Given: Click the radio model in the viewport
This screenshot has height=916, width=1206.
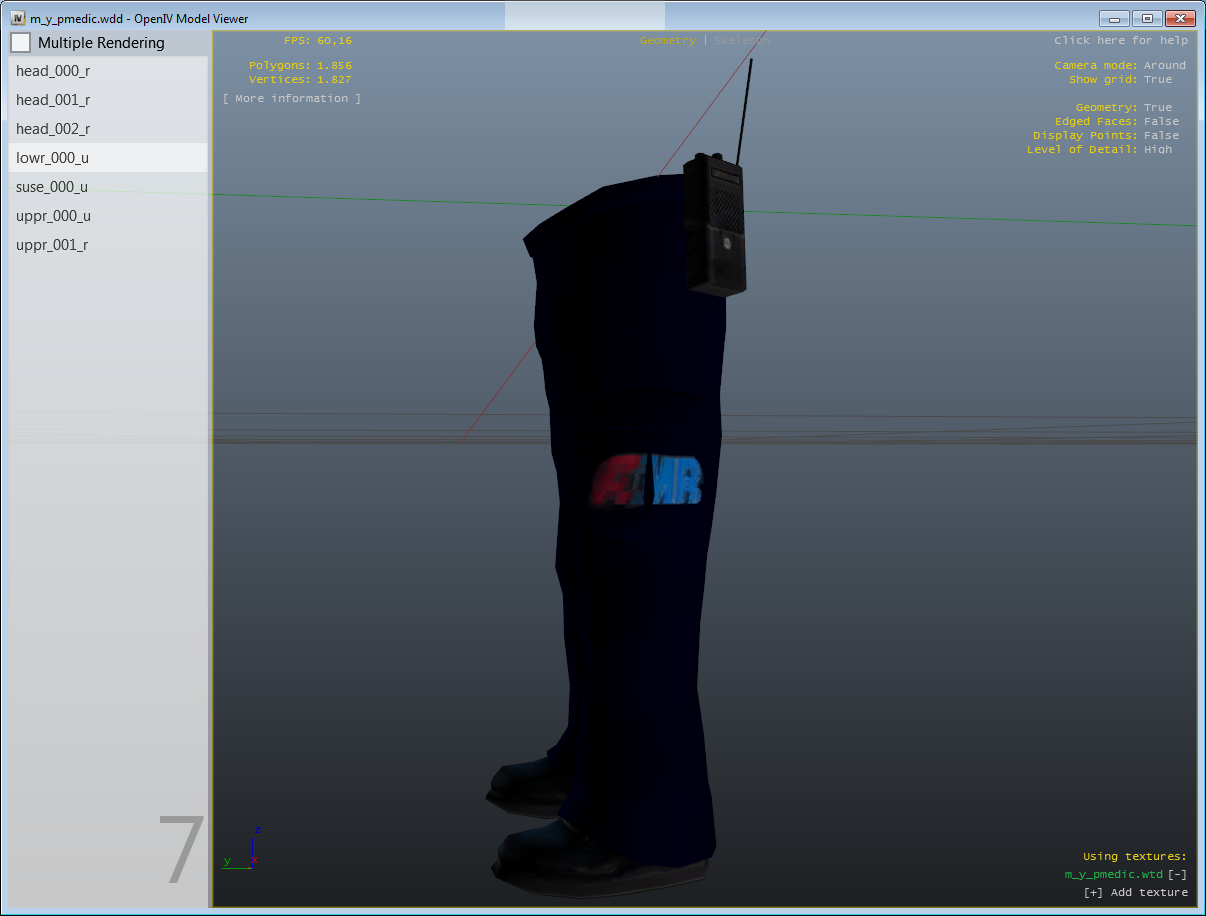Looking at the screenshot, I should pos(715,224).
